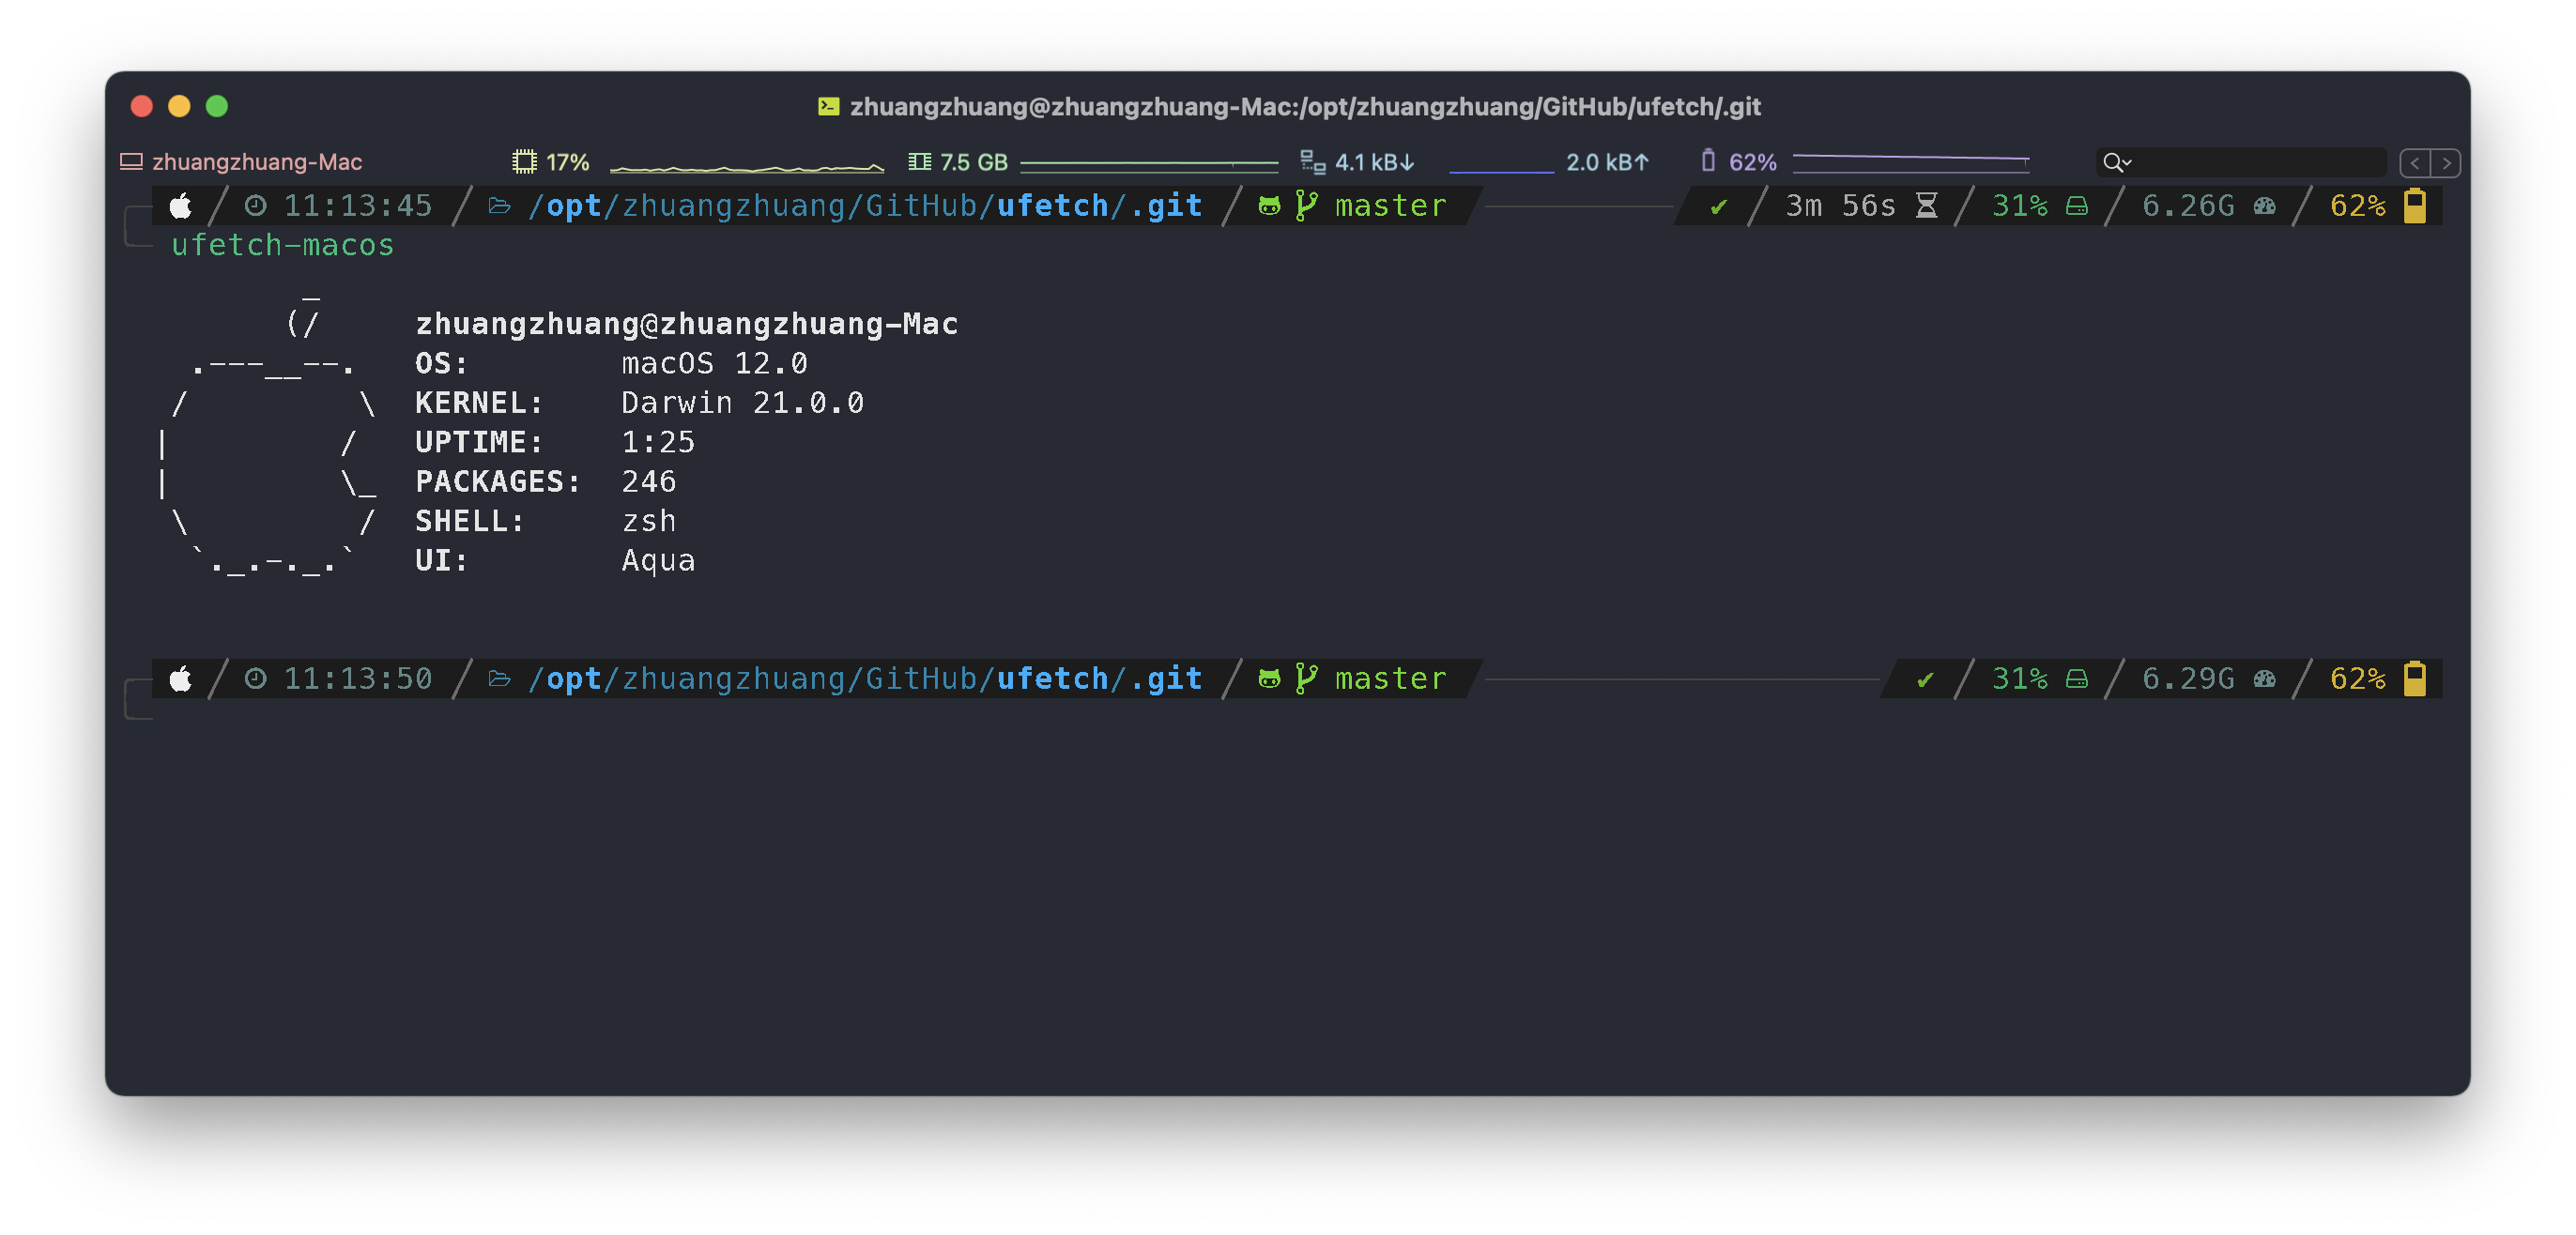Click the CPU usage graph line
Screen dimensions: 2576x1235
pos(747,167)
